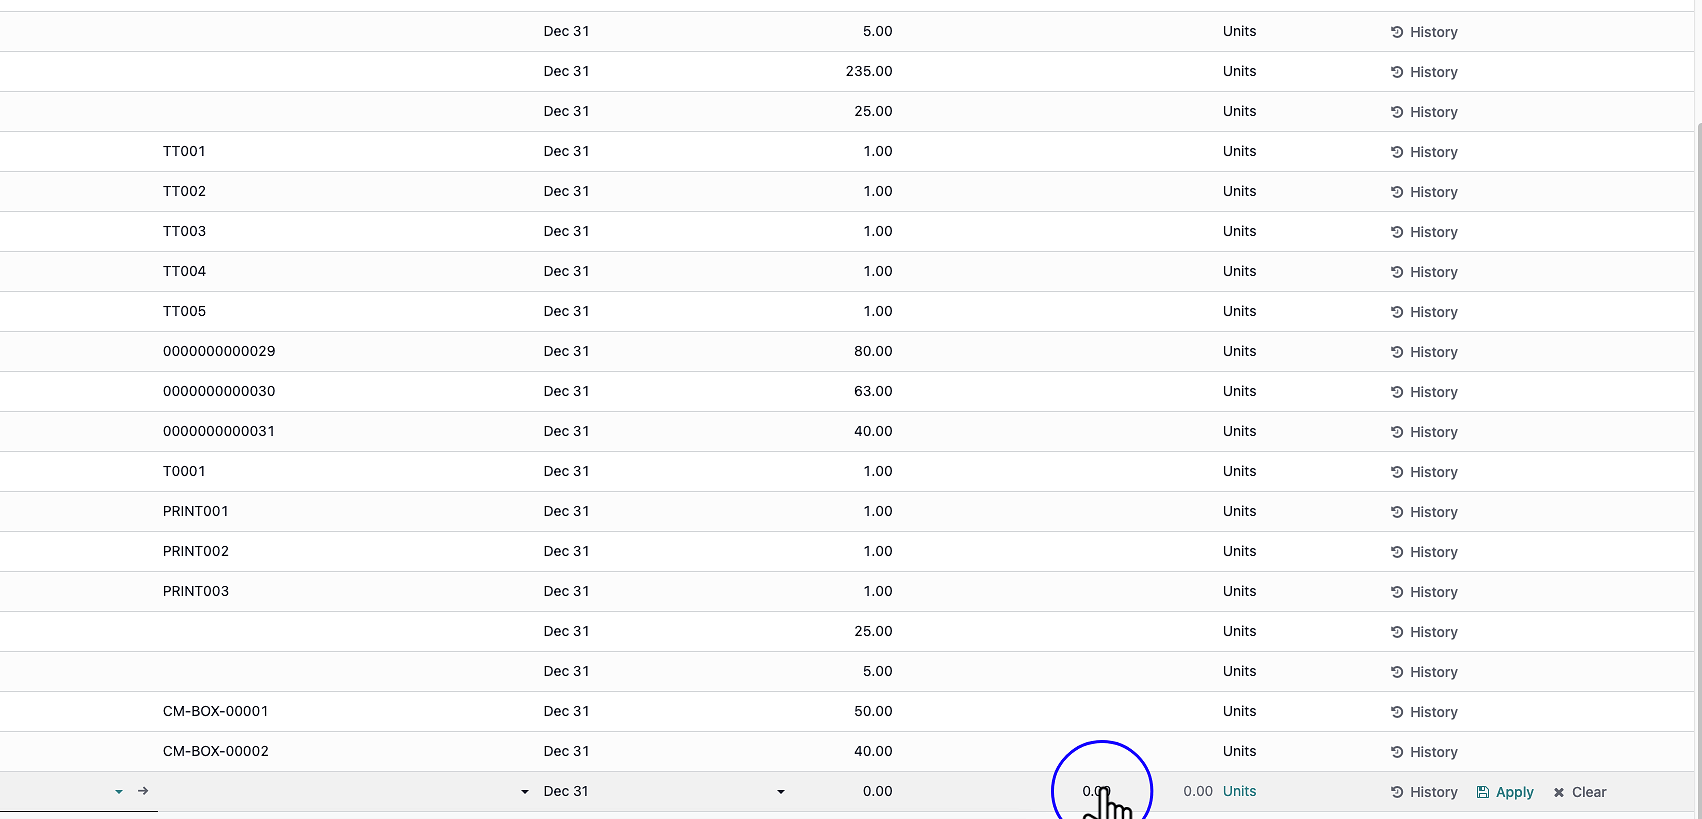Open History in the editable bottom row
The image size is (1702, 819).
(1424, 792)
